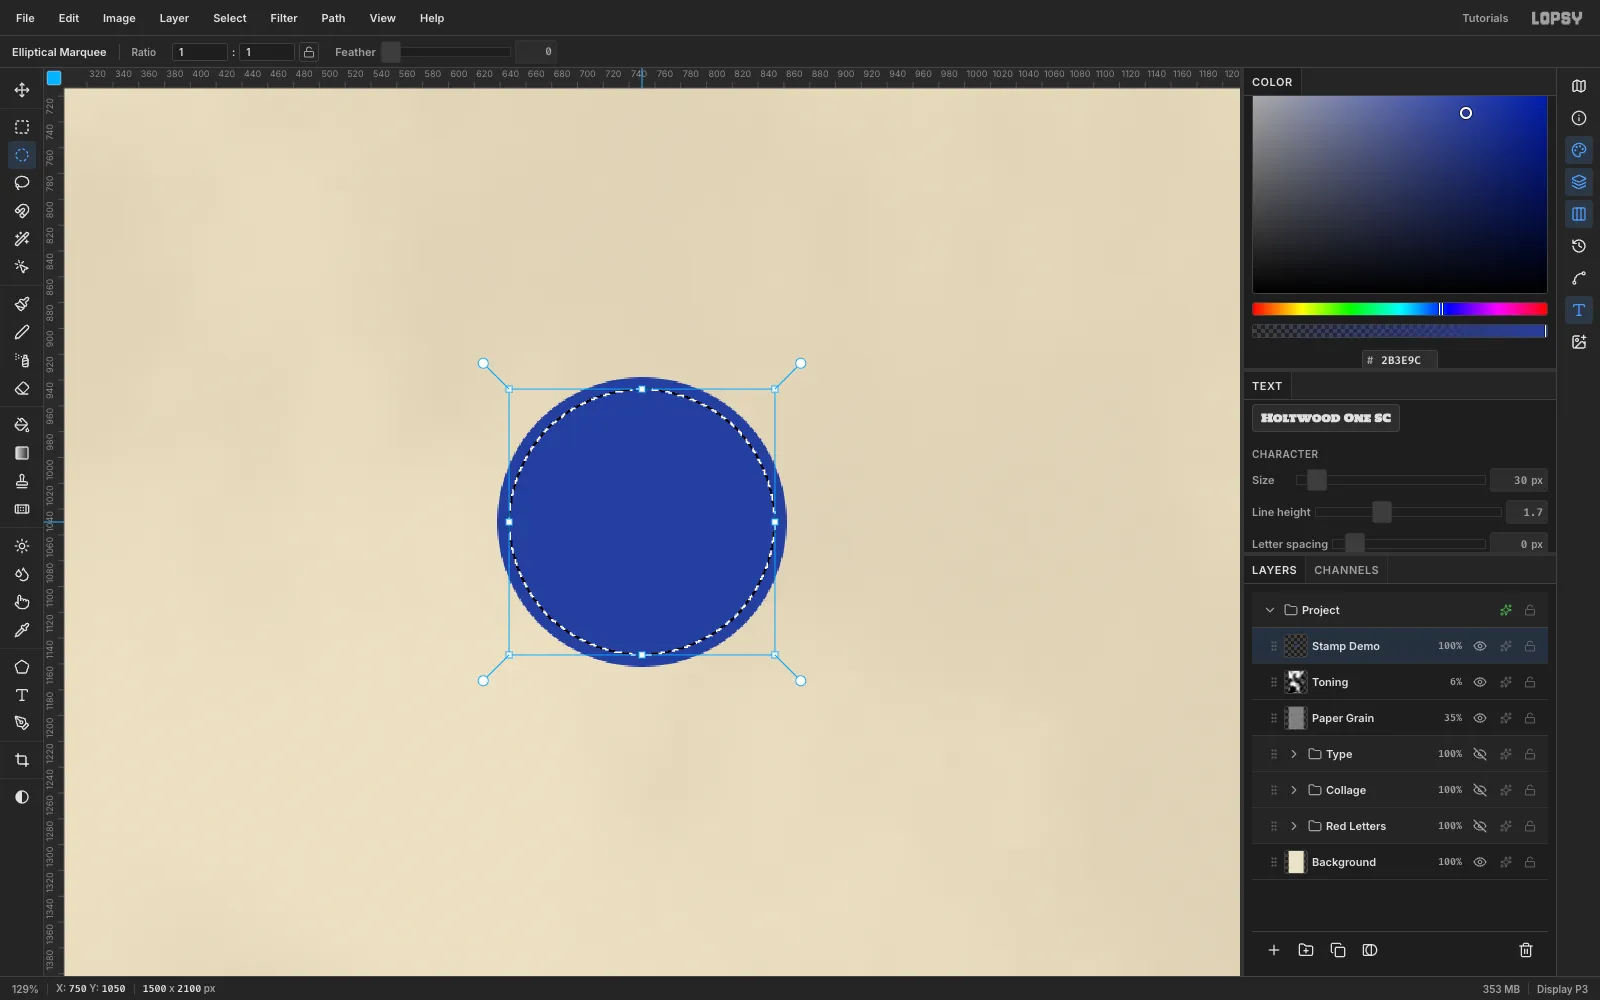1600x1000 pixels.
Task: Select the Gradient tool
Action: [22, 453]
